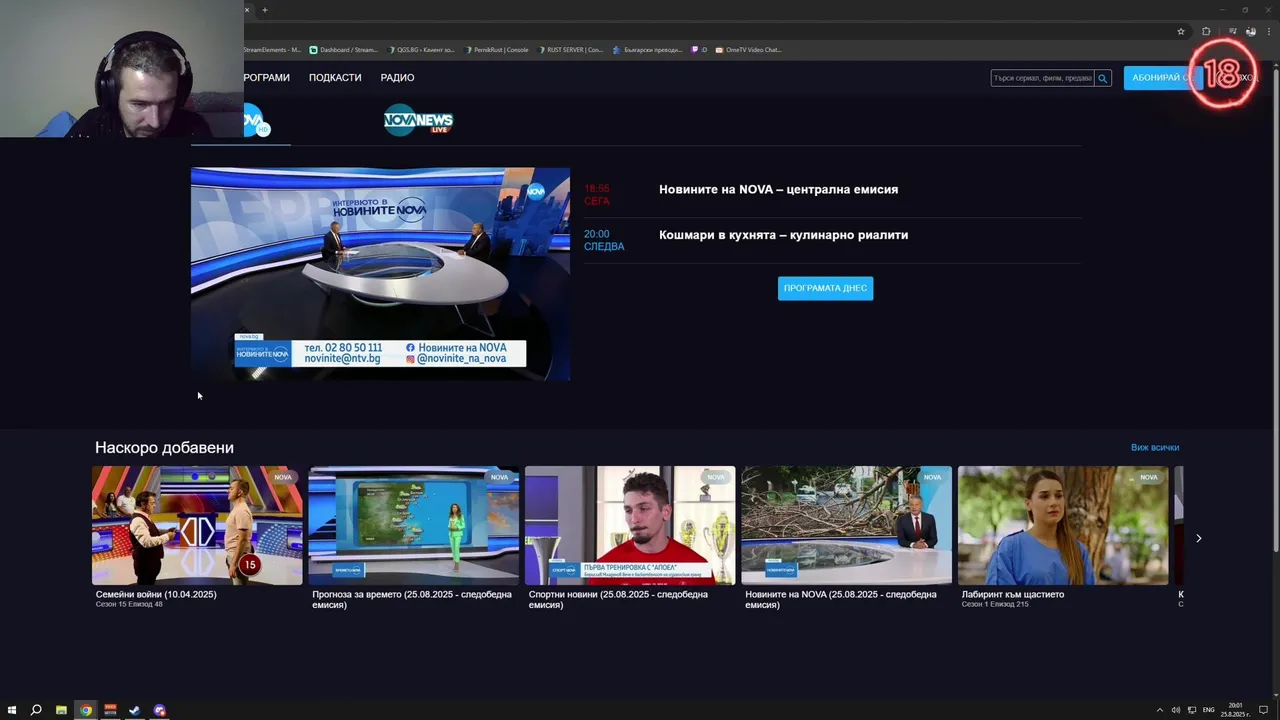
Task: Open the purple app icon in the taskbar
Action: tap(159, 710)
